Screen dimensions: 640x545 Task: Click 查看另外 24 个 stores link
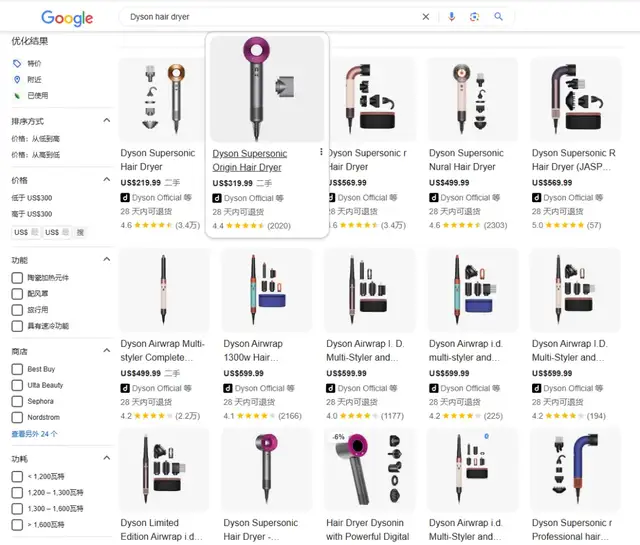pyautogui.click(x=34, y=434)
